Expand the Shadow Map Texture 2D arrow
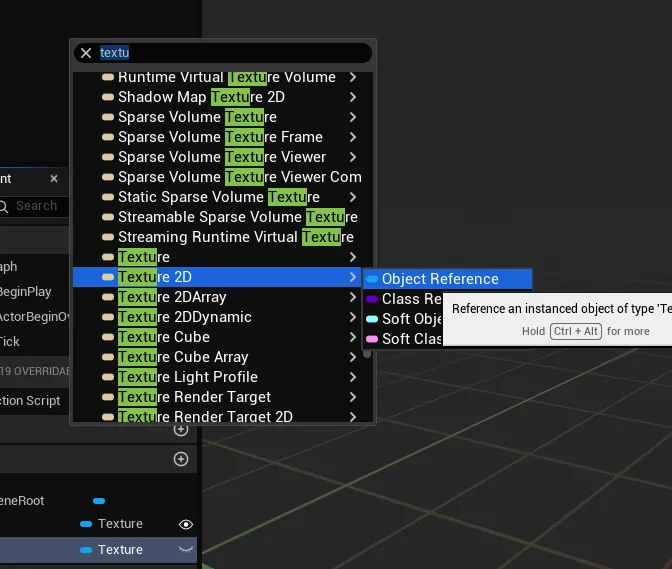 click(353, 97)
